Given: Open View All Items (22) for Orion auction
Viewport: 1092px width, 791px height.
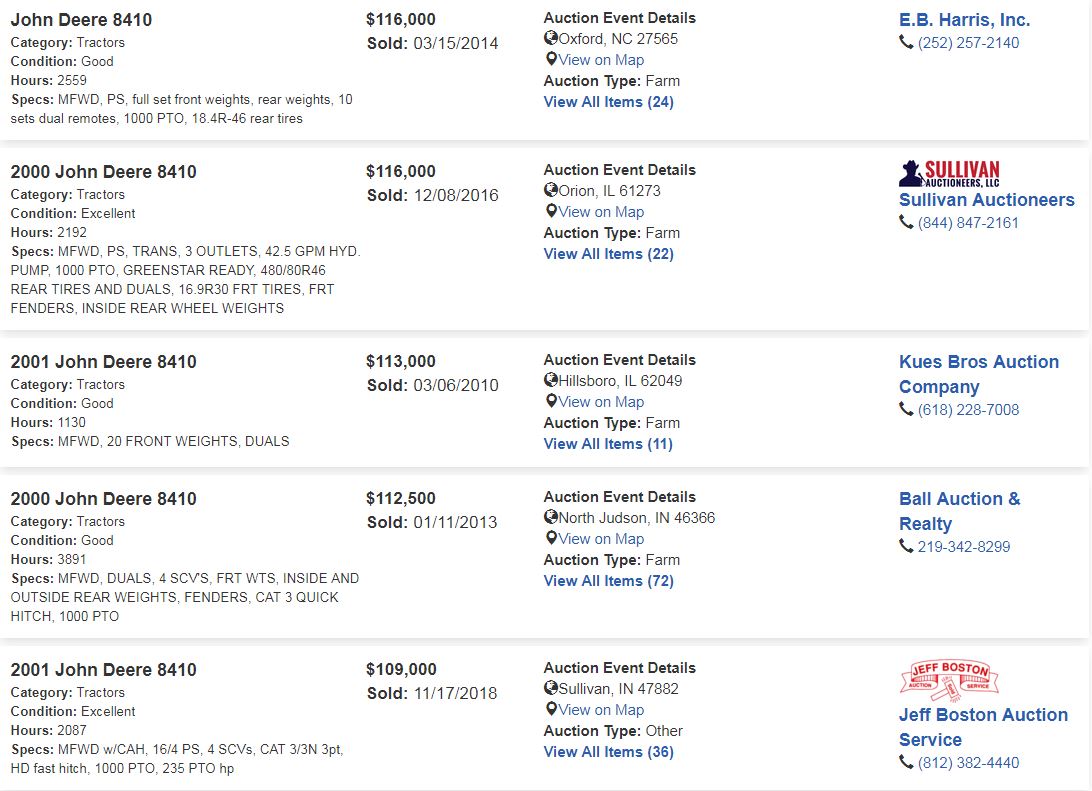Looking at the screenshot, I should coord(609,253).
